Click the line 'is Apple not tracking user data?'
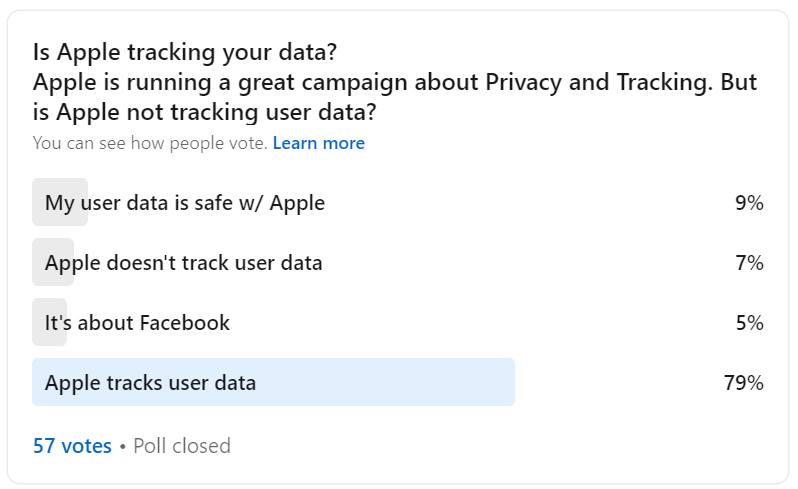Screen dimensions: 798x489 (x=205, y=112)
